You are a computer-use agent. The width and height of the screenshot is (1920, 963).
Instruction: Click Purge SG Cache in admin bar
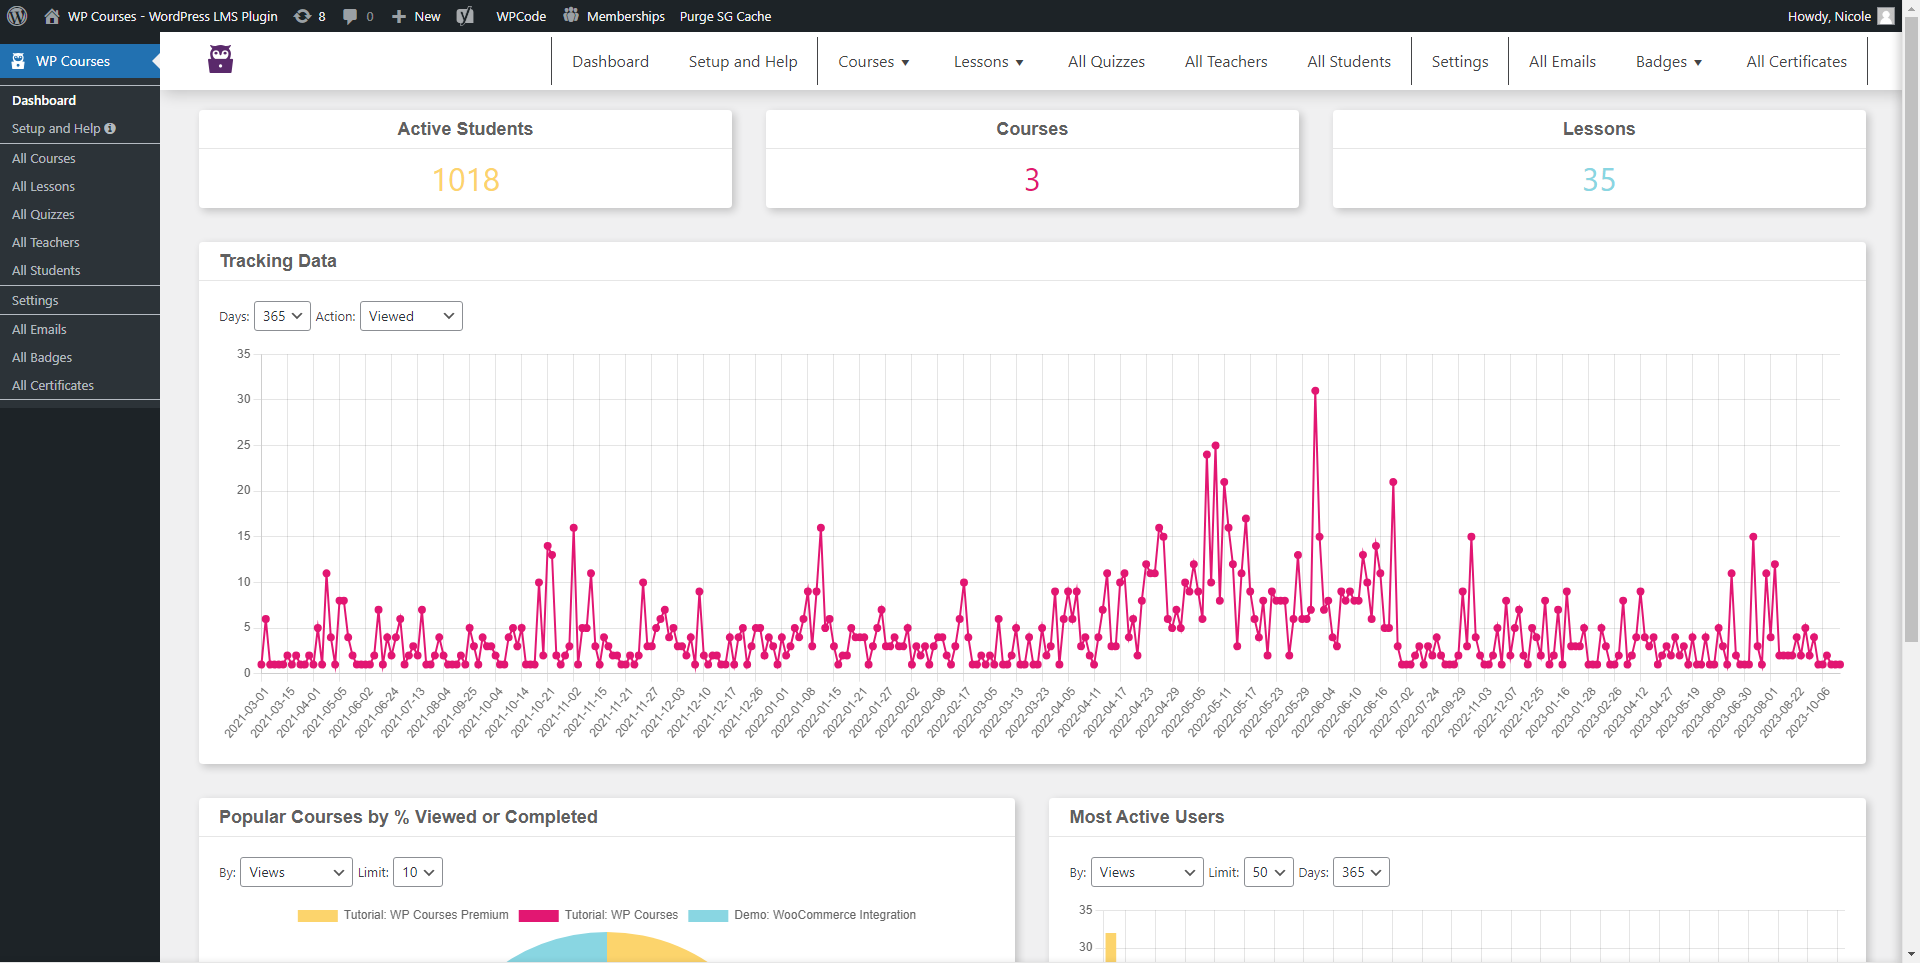pyautogui.click(x=725, y=16)
